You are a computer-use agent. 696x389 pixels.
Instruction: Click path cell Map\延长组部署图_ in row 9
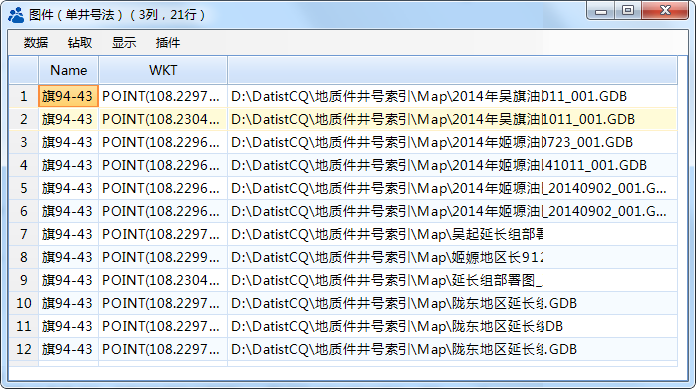452,281
